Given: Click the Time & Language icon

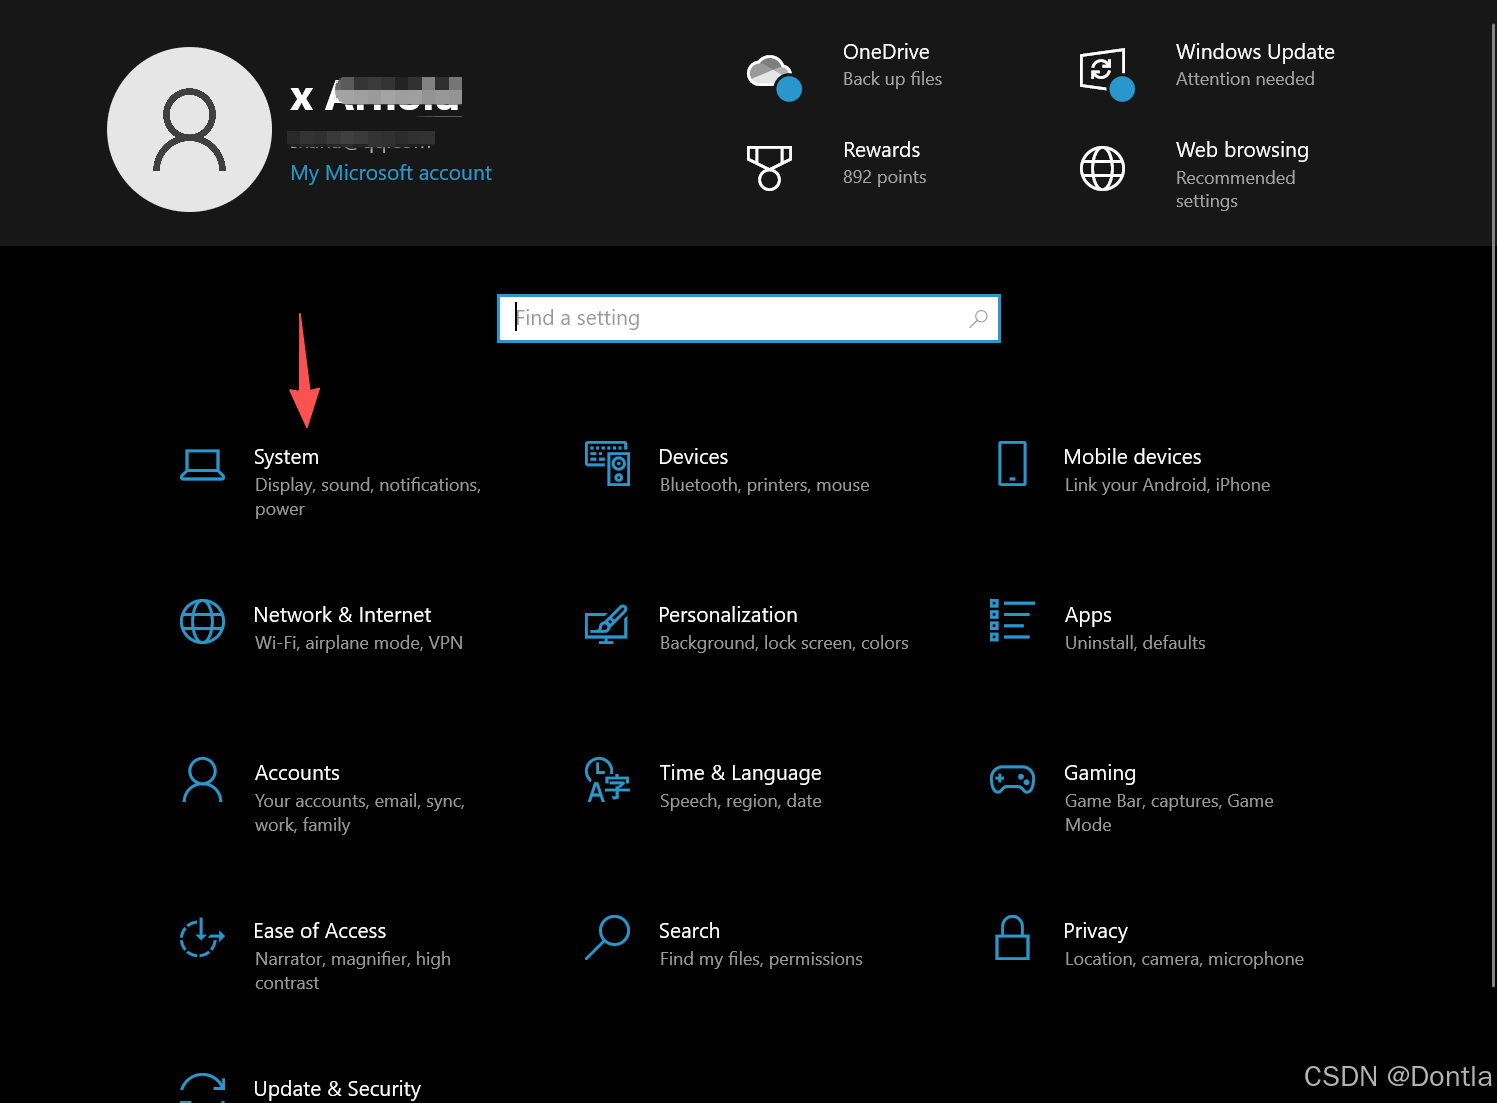Looking at the screenshot, I should click(607, 780).
